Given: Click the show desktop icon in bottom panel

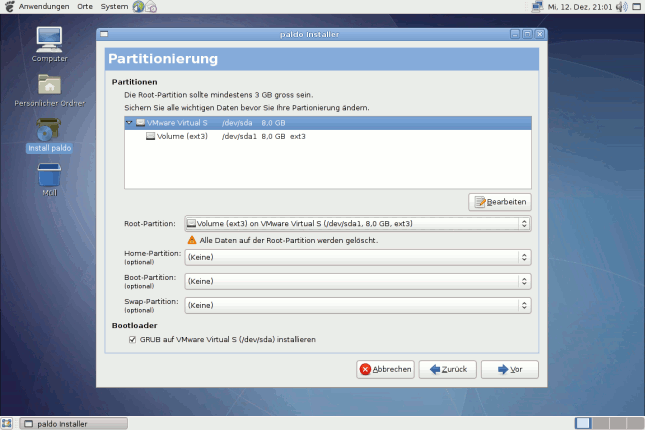Looking at the screenshot, I should pyautogui.click(x=7, y=423).
